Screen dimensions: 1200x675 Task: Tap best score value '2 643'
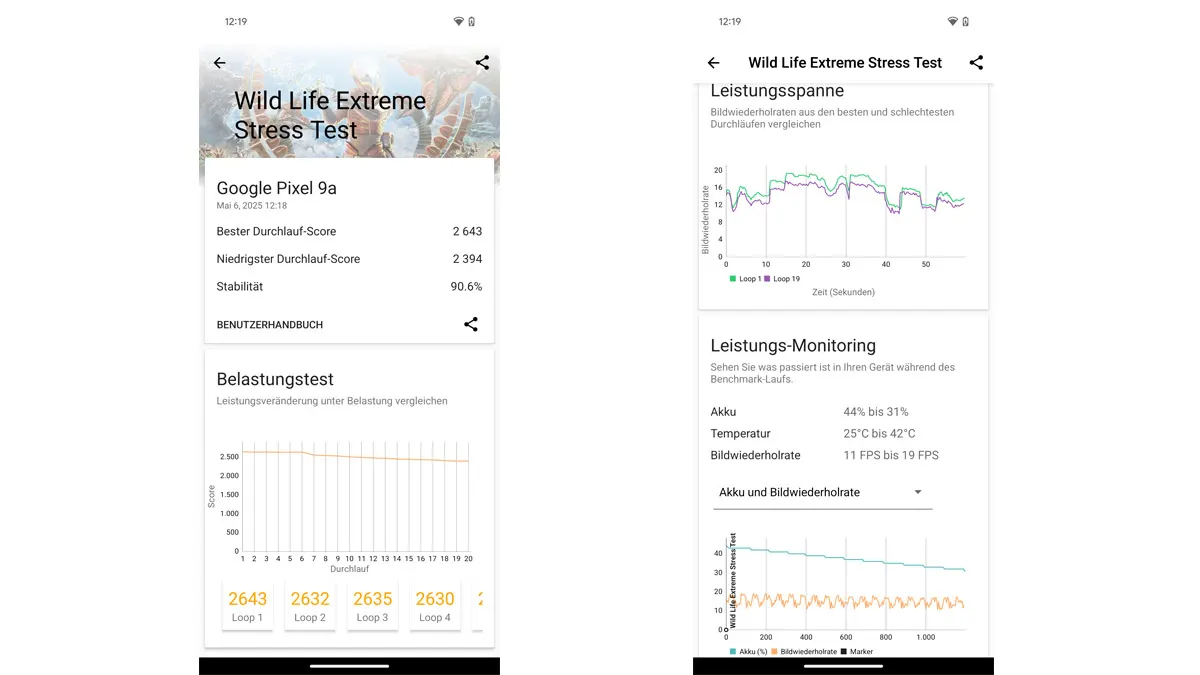point(467,231)
